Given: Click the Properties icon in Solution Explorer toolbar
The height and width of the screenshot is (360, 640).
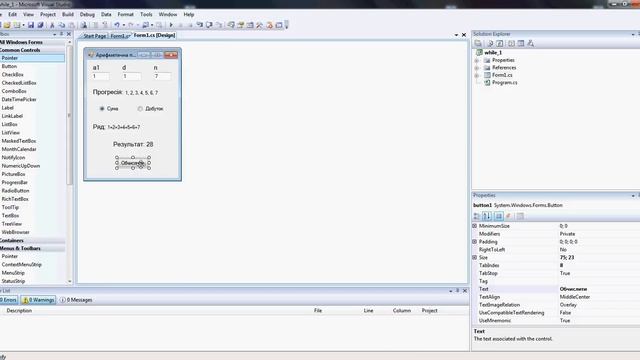Looking at the screenshot, I should point(478,43).
